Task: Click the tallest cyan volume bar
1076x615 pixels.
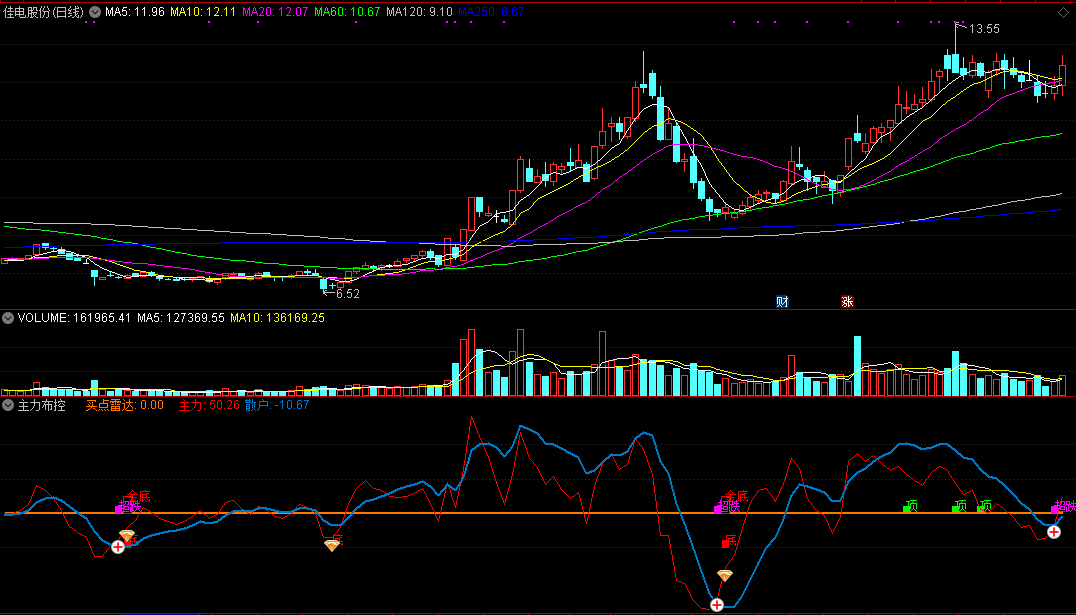Action: (857, 366)
